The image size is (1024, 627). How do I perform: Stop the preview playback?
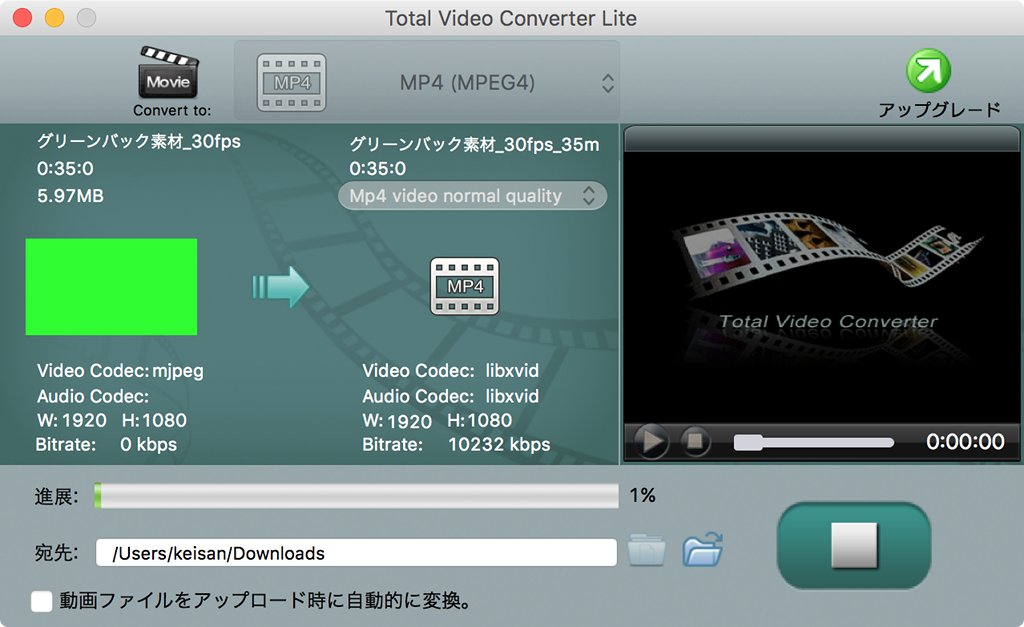[x=695, y=442]
